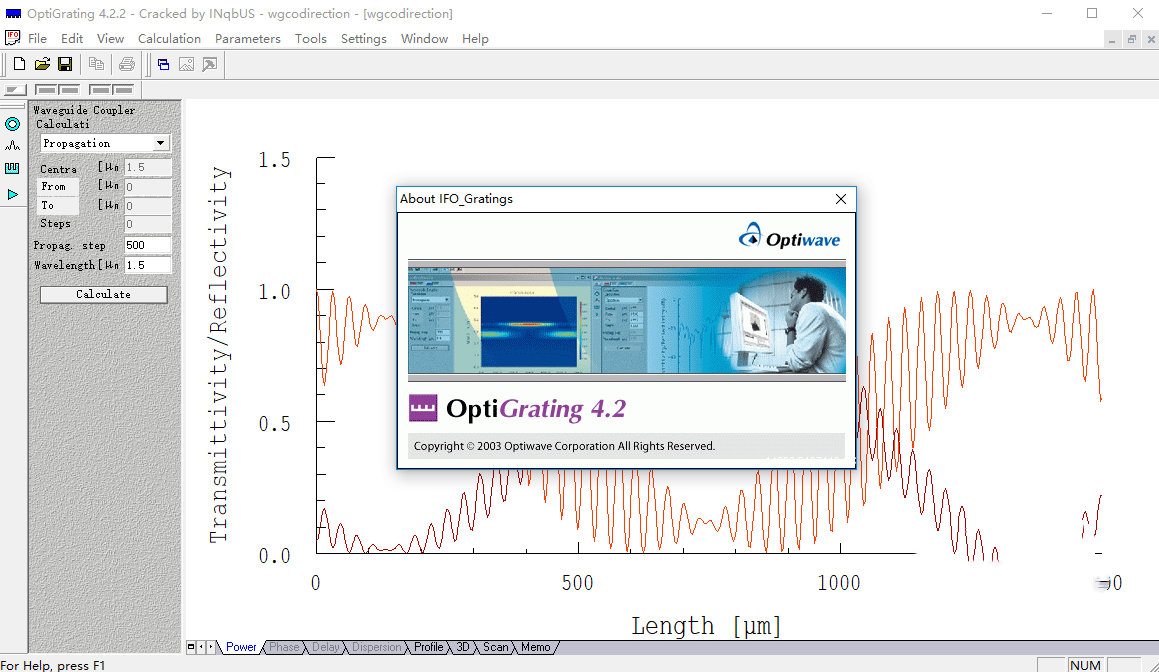Image resolution: width=1159 pixels, height=672 pixels.
Task: Switch to the Profile tab
Action: tap(428, 647)
